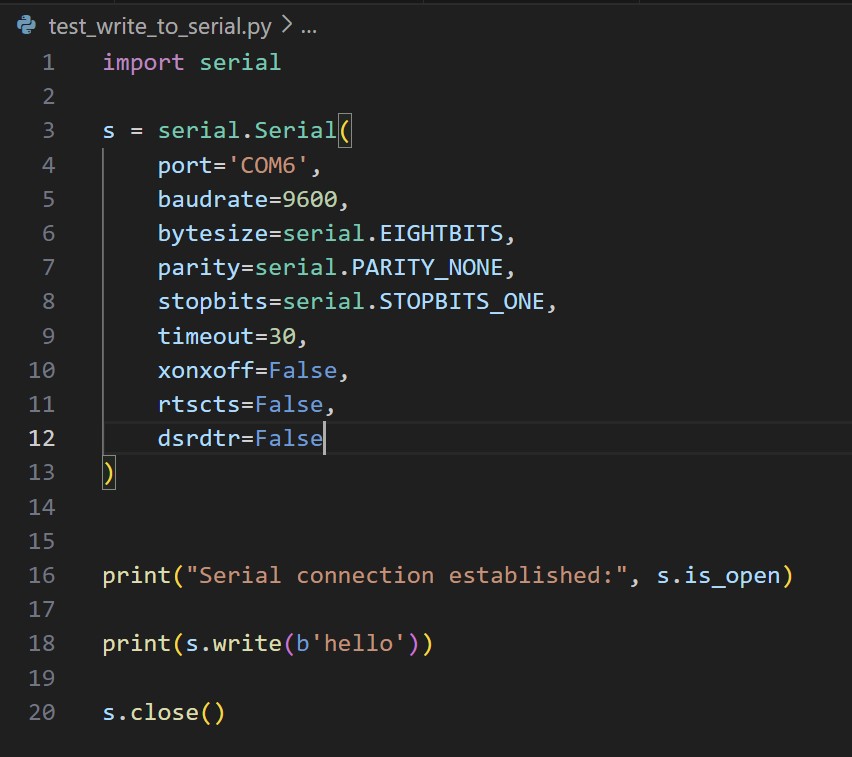
Task: Click line number 20 in the gutter
Action: [x=42, y=712]
